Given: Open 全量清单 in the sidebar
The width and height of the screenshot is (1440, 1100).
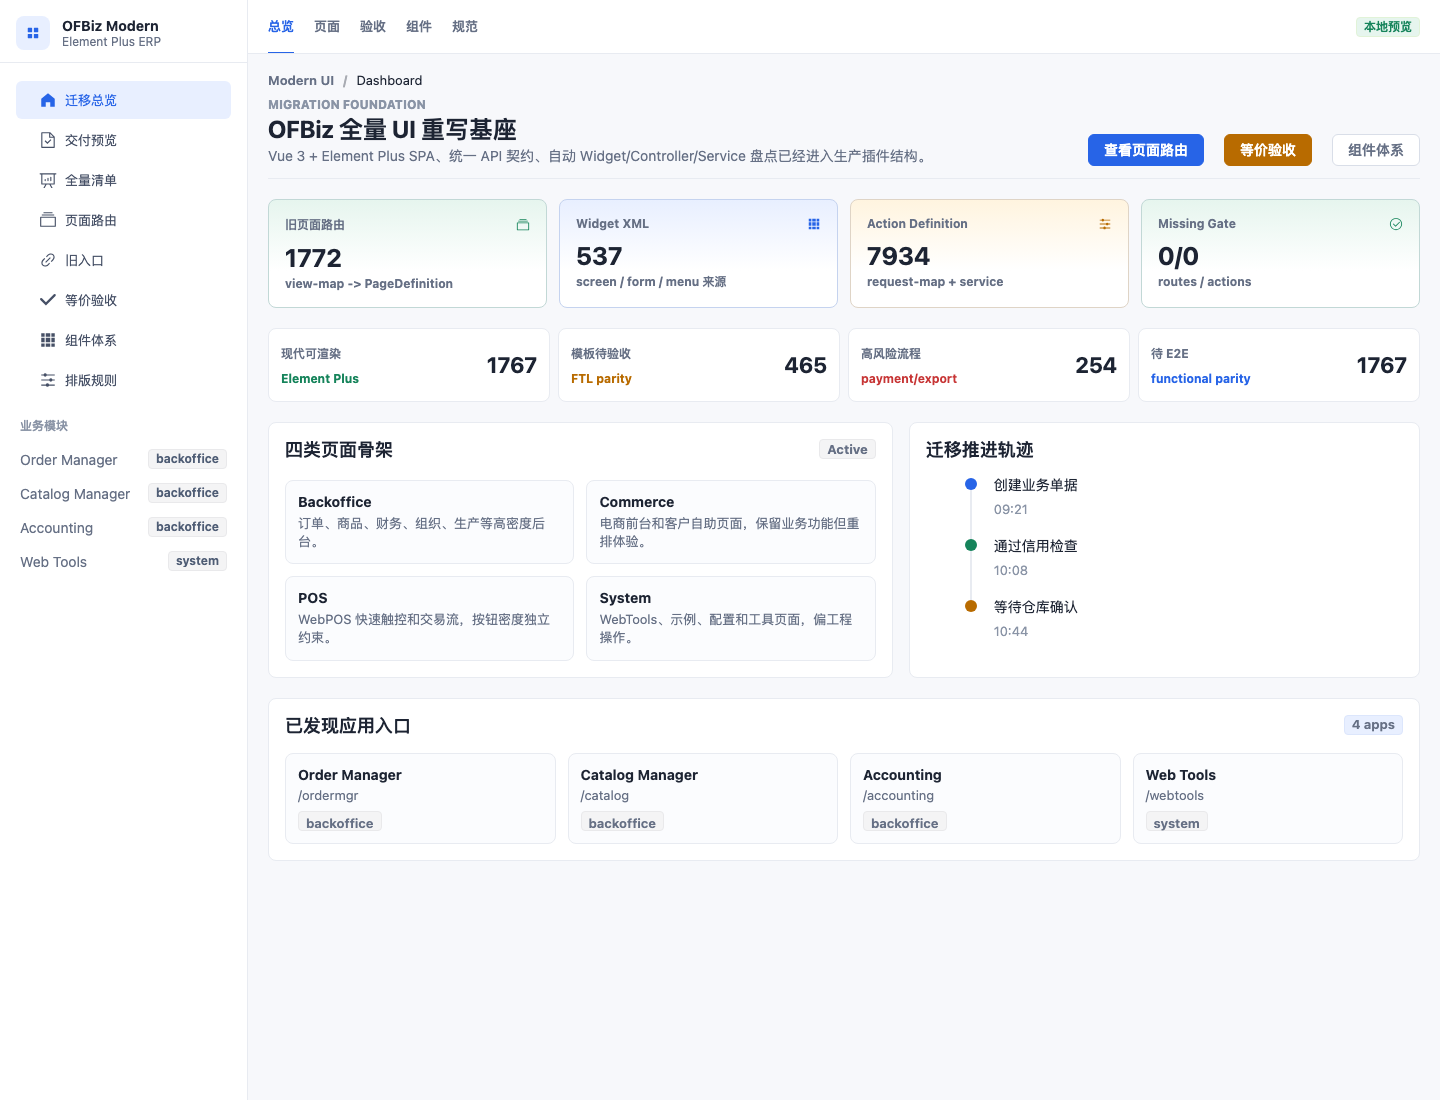Looking at the screenshot, I should click(123, 180).
